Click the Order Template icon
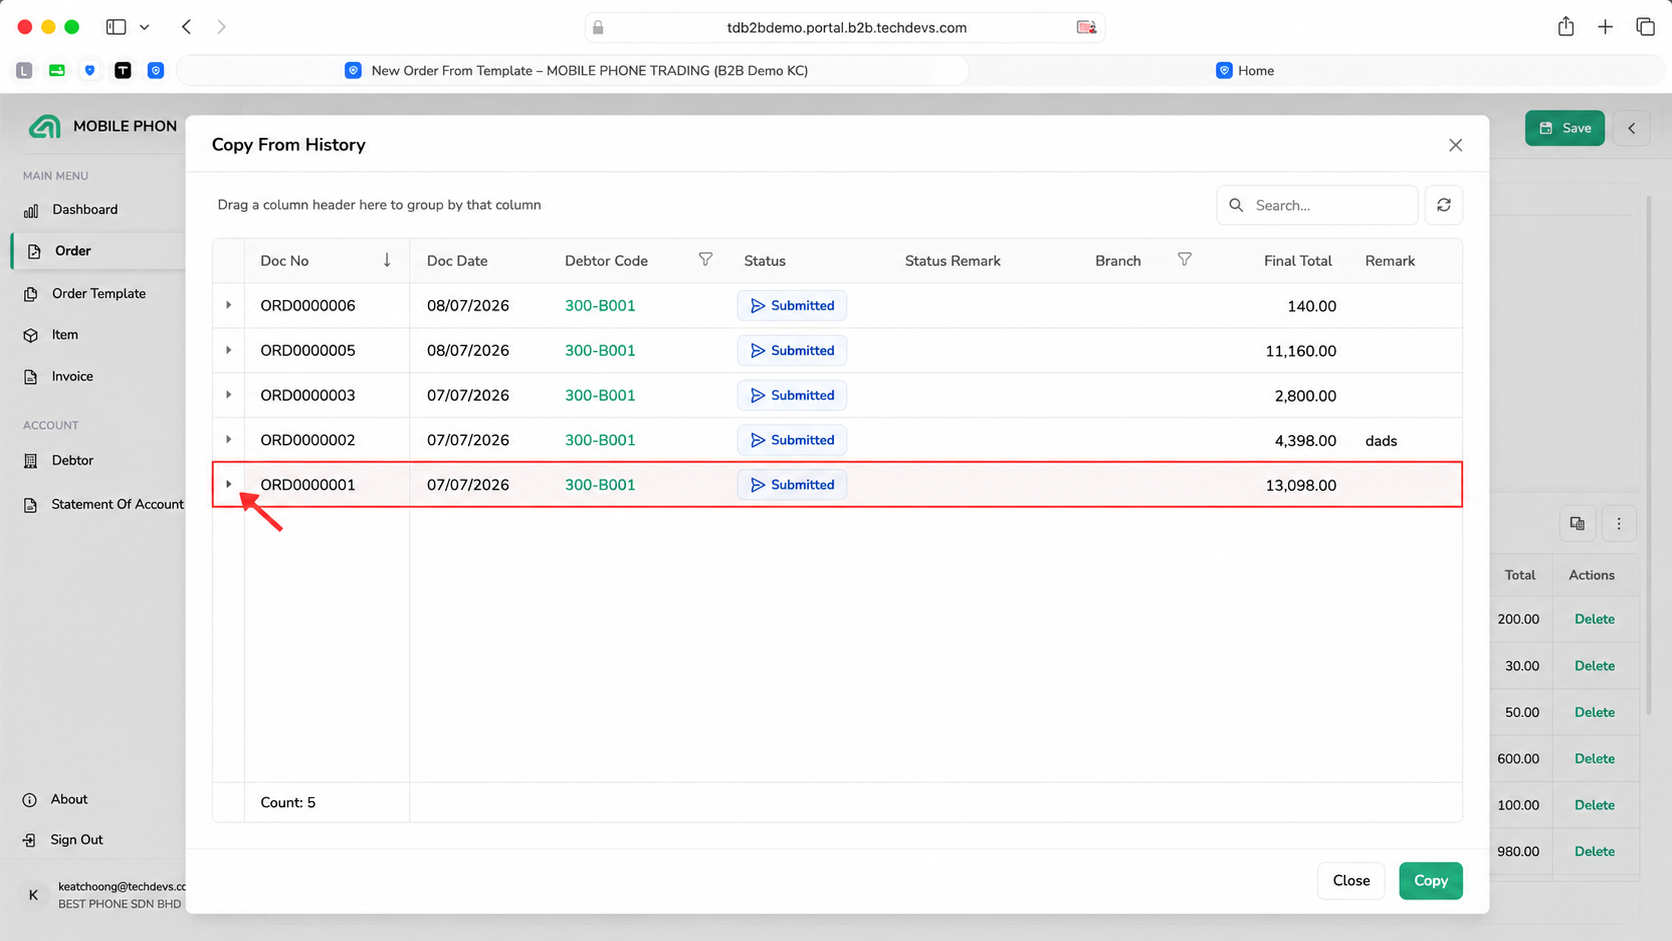Image resolution: width=1672 pixels, height=941 pixels. 31,294
